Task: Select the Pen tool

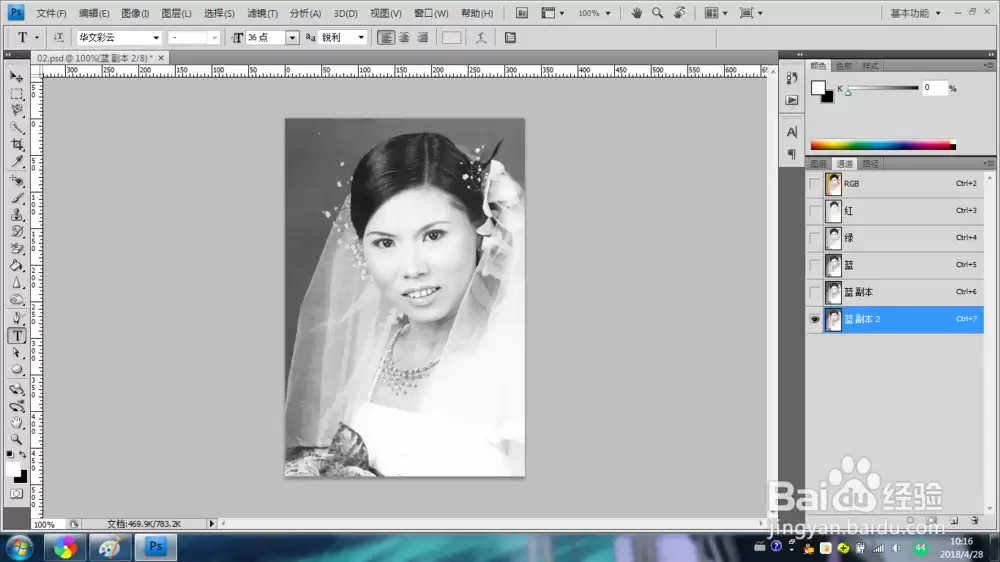Action: click(17, 318)
